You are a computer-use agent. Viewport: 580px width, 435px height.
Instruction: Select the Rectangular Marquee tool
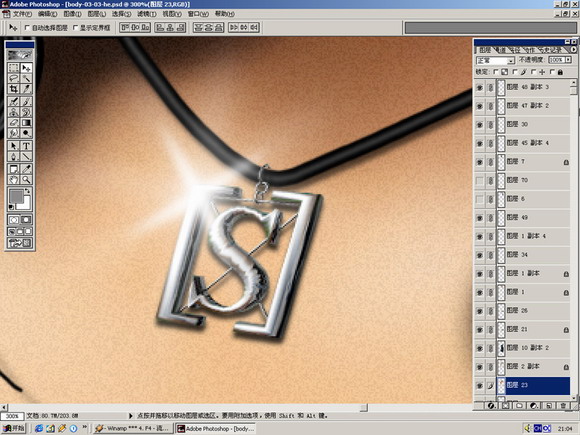click(x=14, y=68)
